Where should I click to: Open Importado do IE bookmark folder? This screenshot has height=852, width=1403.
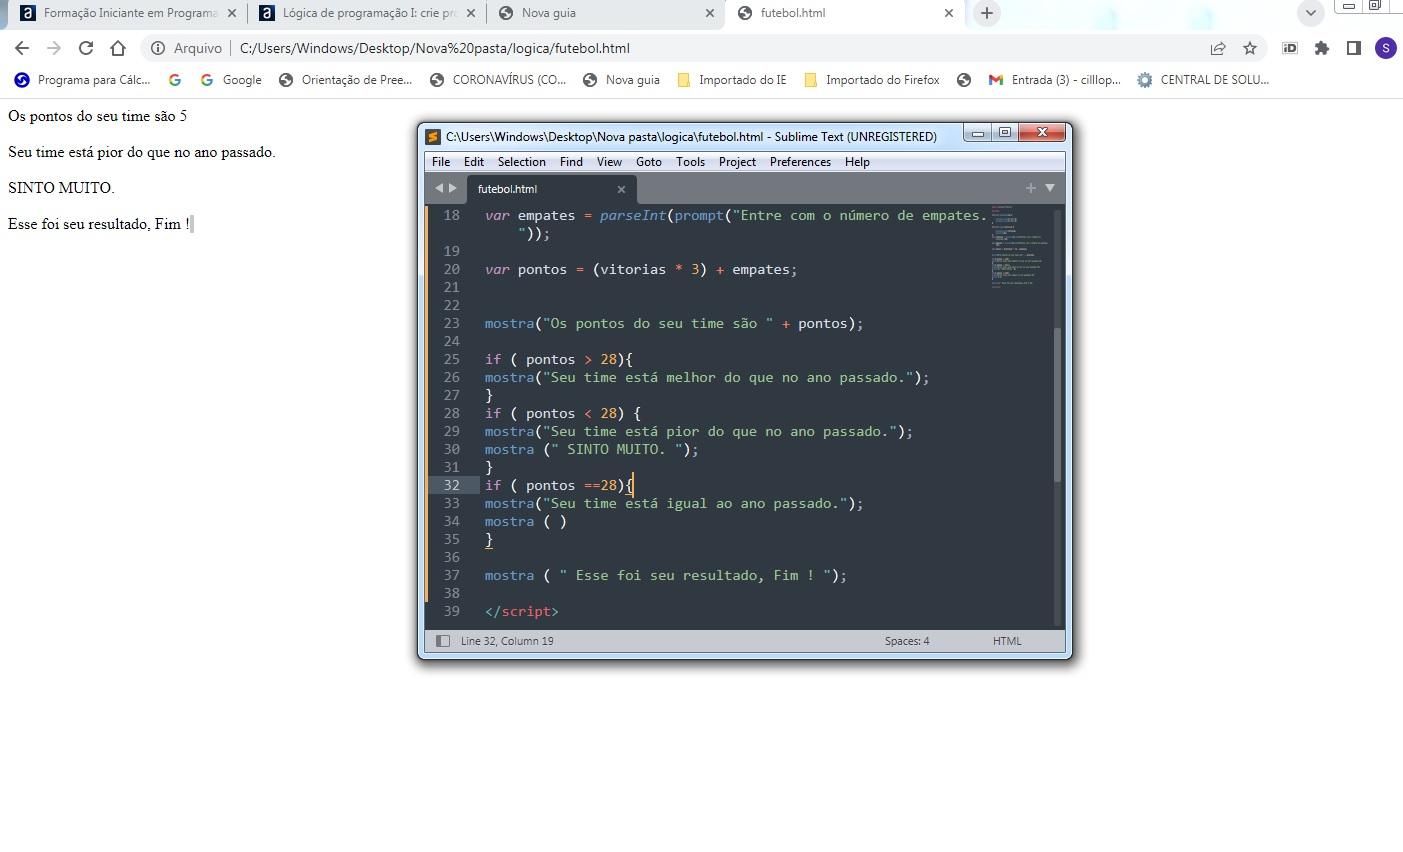click(732, 80)
